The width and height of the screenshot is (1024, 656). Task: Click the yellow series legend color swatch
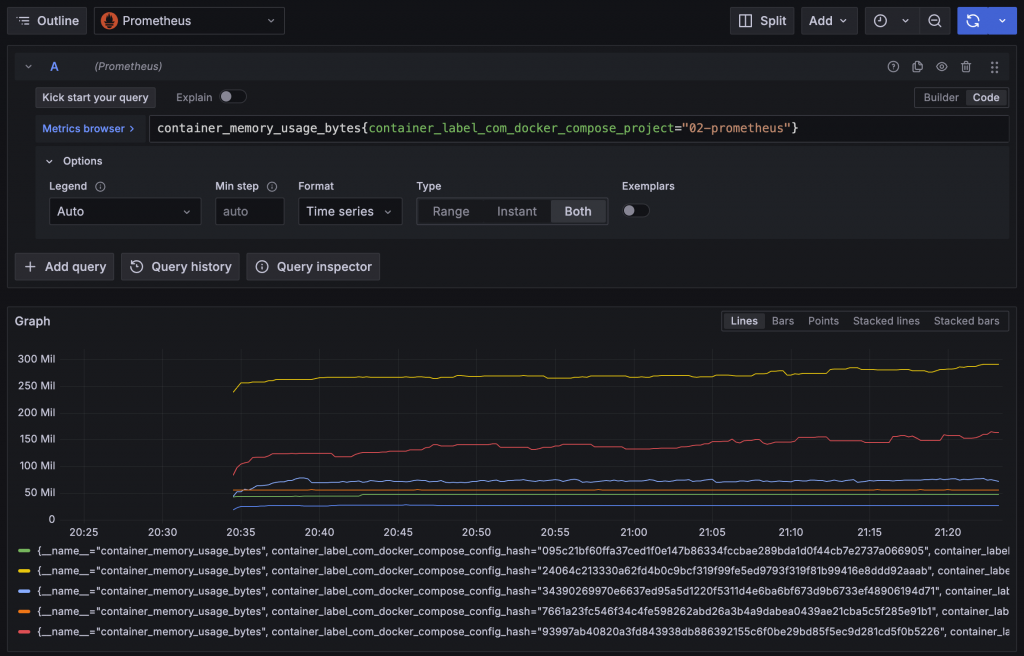(x=24, y=571)
